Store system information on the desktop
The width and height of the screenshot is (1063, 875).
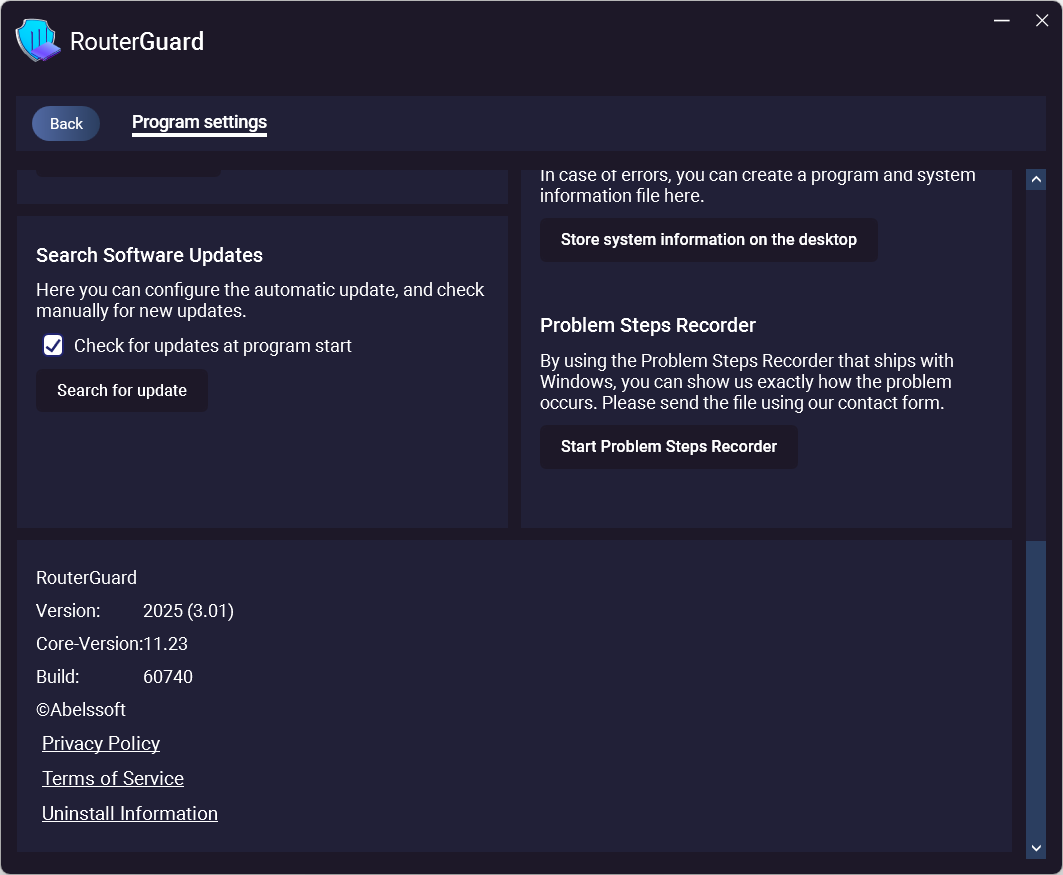point(708,239)
